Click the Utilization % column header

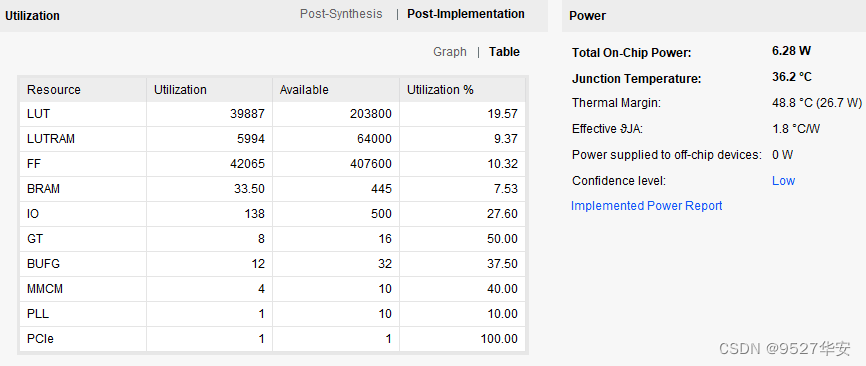(462, 89)
